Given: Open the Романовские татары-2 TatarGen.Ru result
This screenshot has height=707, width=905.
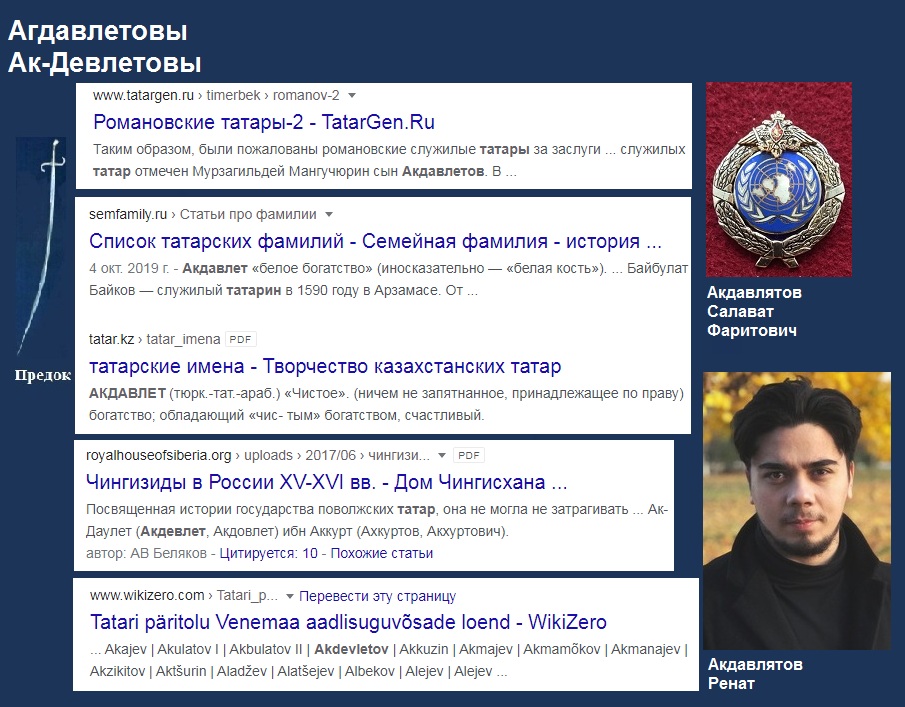Looking at the screenshot, I should click(264, 122).
